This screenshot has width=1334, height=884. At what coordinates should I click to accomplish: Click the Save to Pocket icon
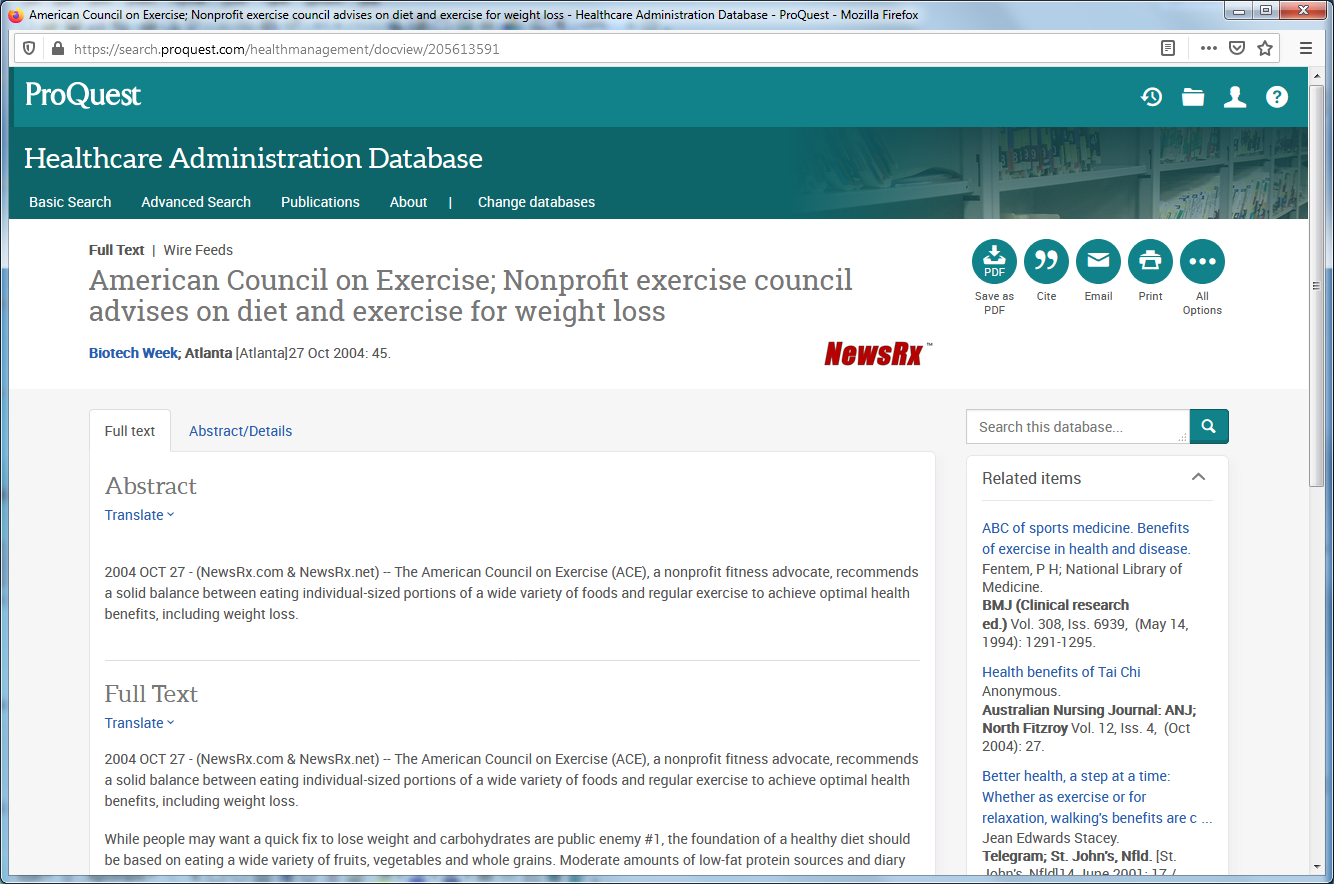1237,48
